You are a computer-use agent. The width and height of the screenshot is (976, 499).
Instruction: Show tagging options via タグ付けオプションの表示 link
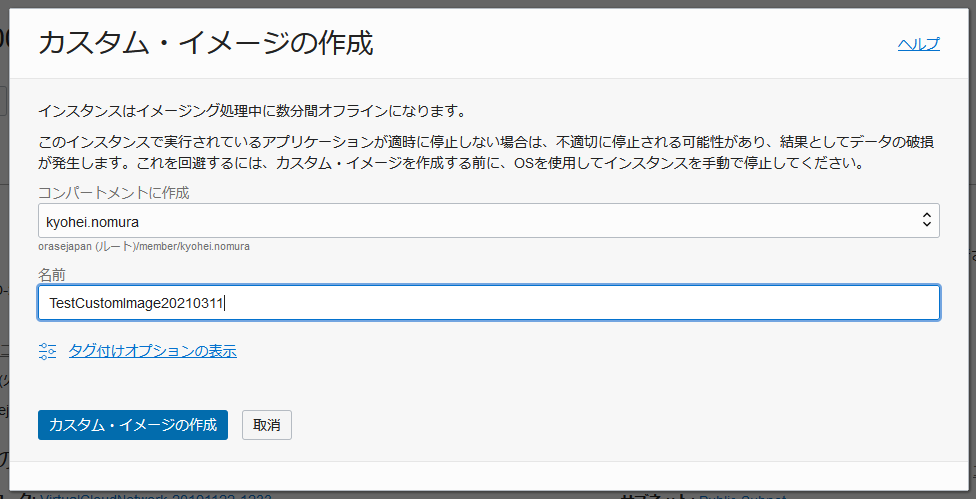(x=152, y=351)
